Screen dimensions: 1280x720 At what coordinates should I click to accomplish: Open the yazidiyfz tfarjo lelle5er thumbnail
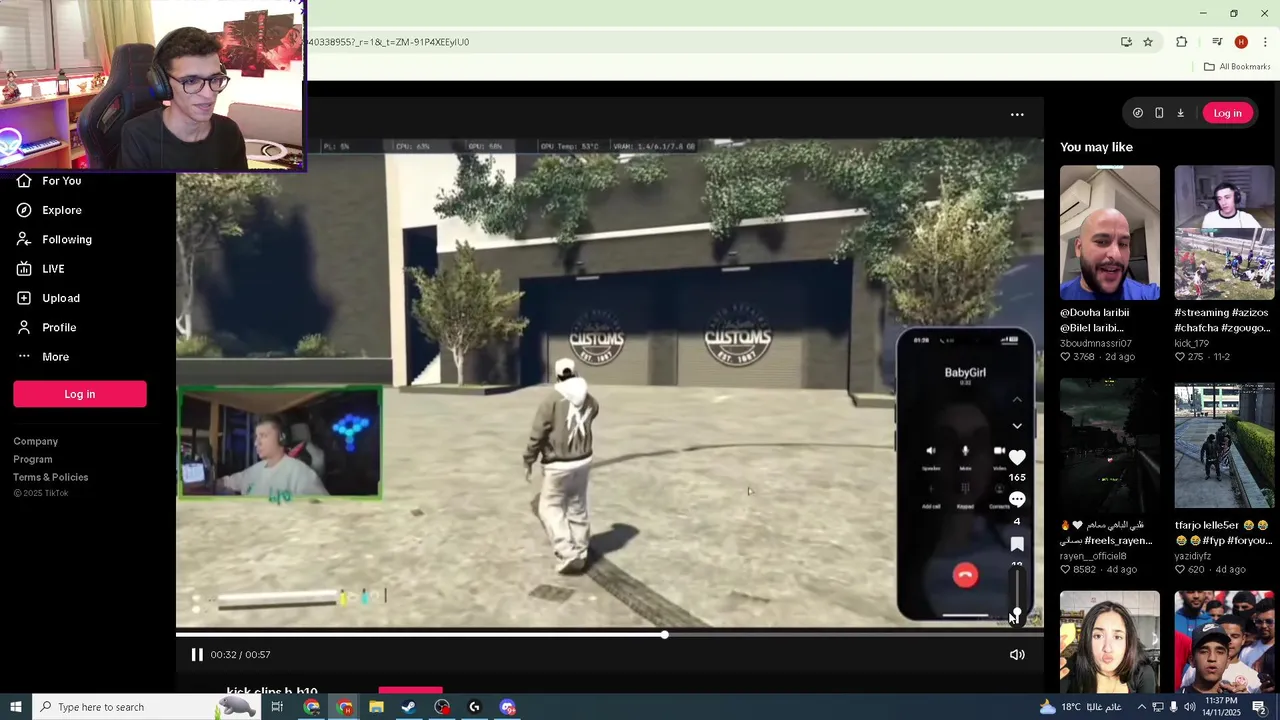[x=1224, y=443]
